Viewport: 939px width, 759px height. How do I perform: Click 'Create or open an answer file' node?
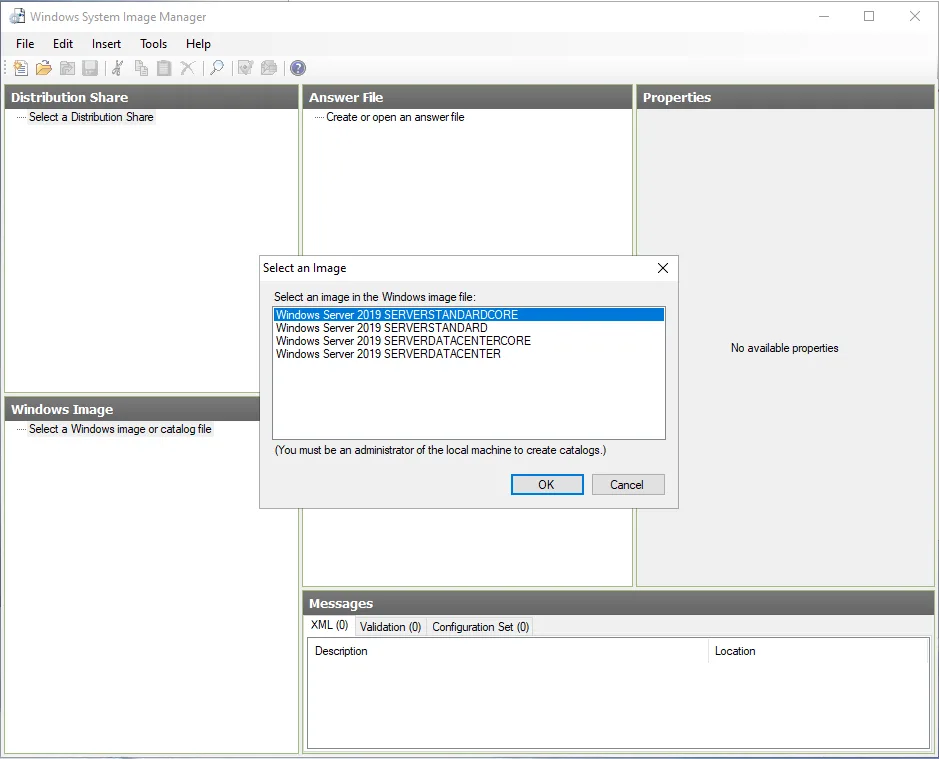[395, 117]
